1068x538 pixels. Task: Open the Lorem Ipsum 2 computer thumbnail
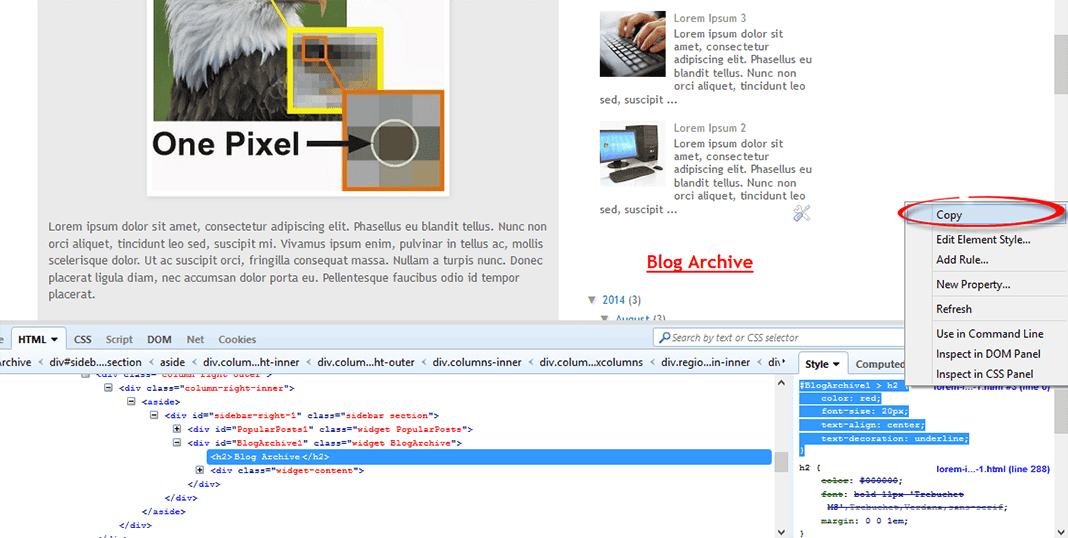632,154
